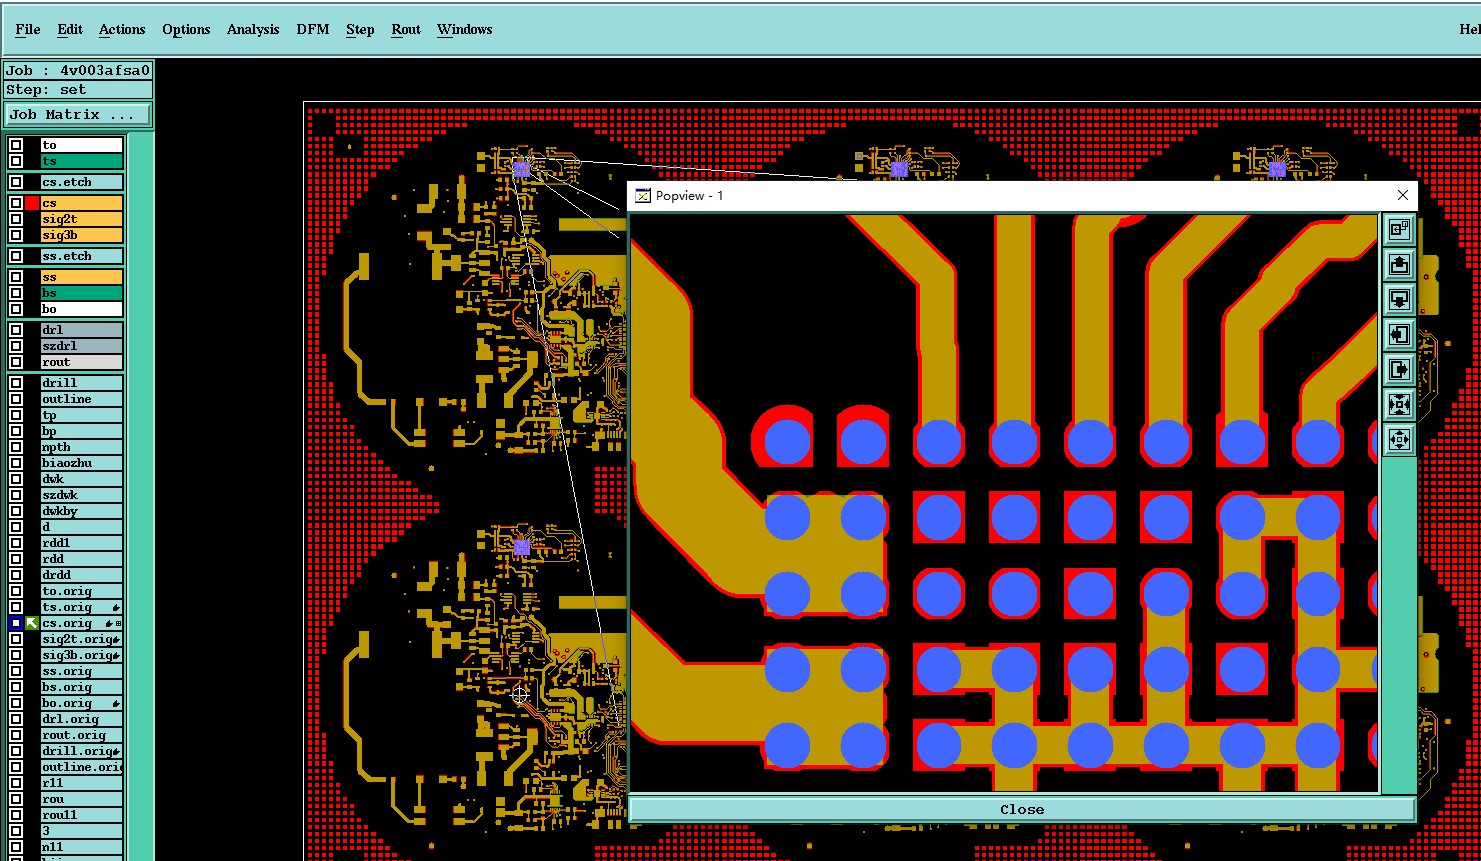The width and height of the screenshot is (1481, 861).
Task: Click Close button in Popview window
Action: coord(1022,809)
